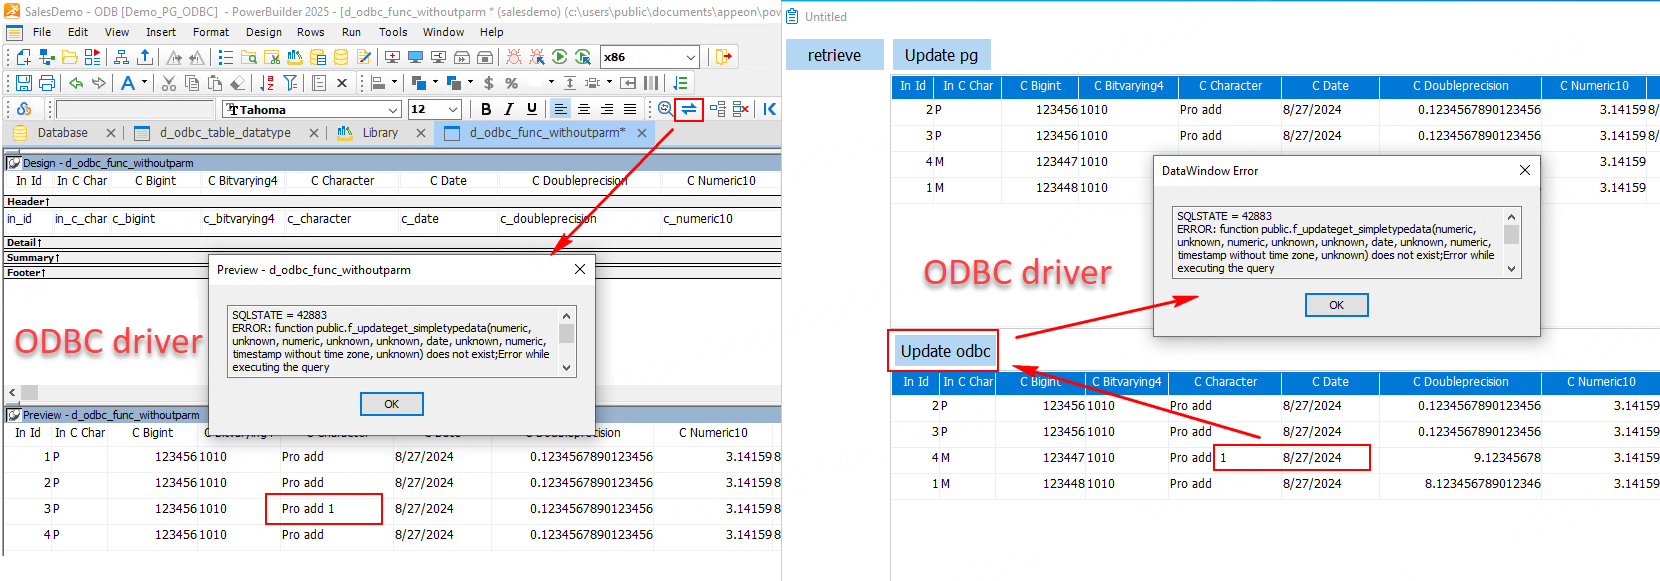Toggle Underline formatting
The width and height of the screenshot is (1660, 581).
pyautogui.click(x=532, y=109)
